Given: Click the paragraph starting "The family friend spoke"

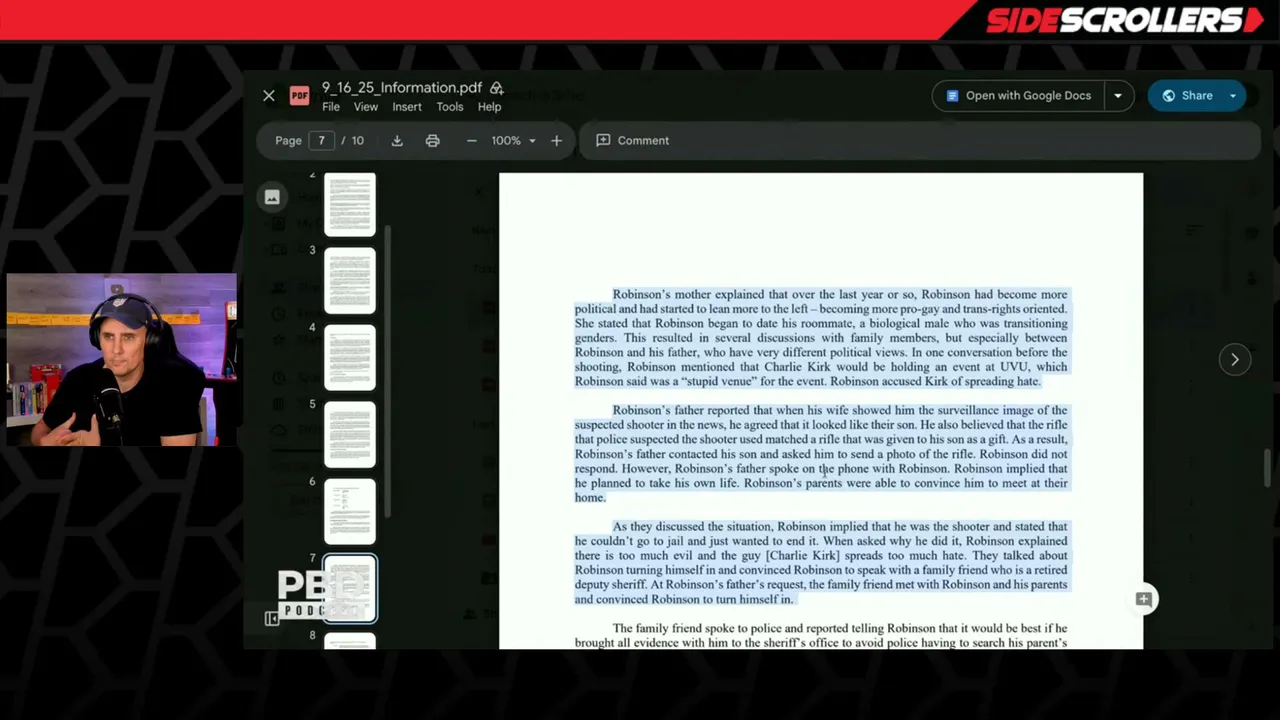Looking at the screenshot, I should tap(821, 636).
